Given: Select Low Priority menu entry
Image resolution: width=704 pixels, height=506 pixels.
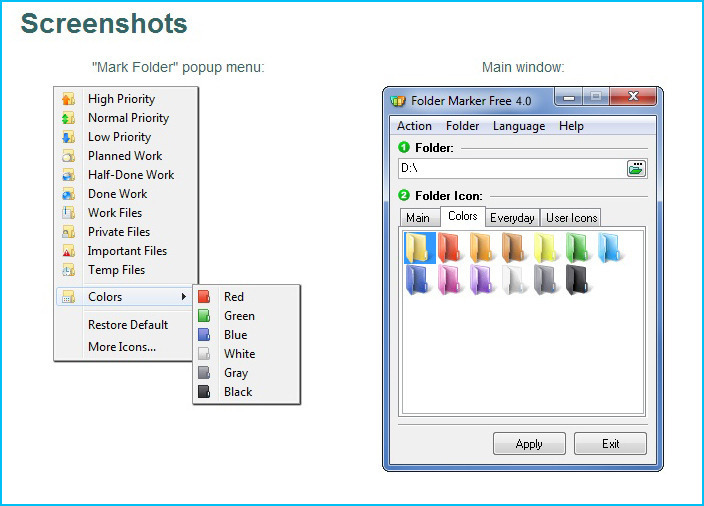Looking at the screenshot, I should 119,137.
